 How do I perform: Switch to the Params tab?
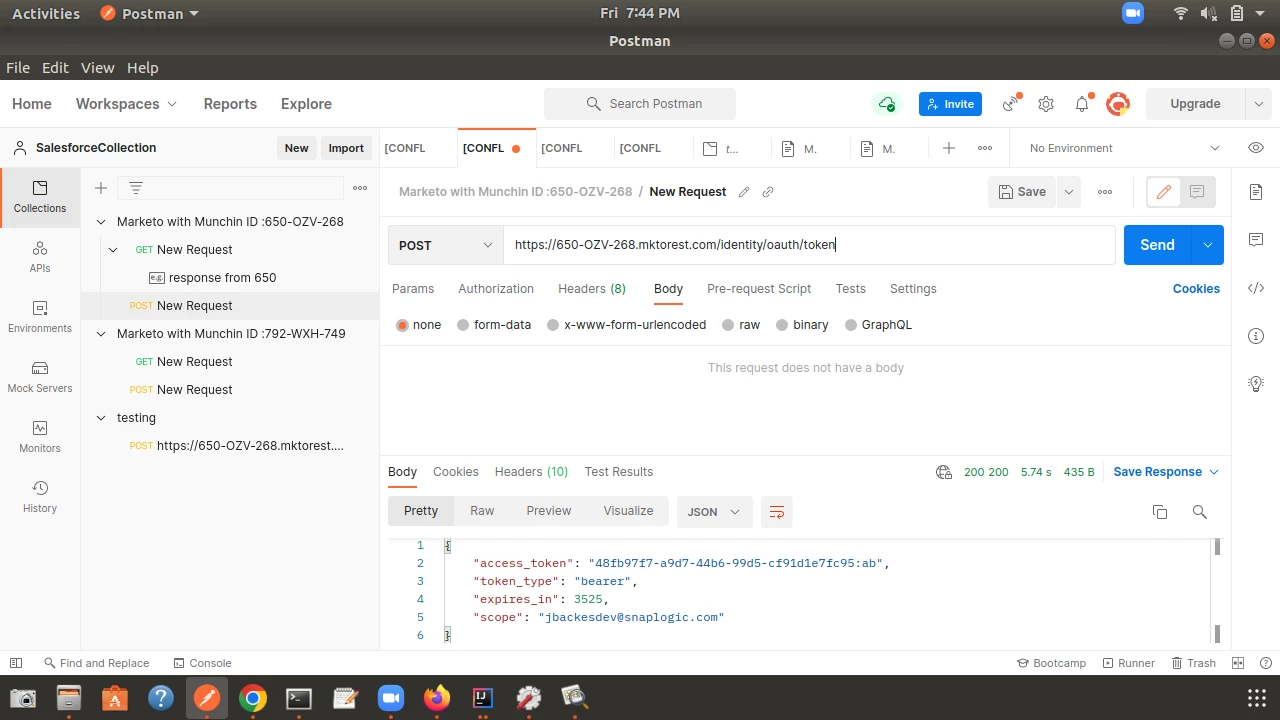tap(413, 289)
